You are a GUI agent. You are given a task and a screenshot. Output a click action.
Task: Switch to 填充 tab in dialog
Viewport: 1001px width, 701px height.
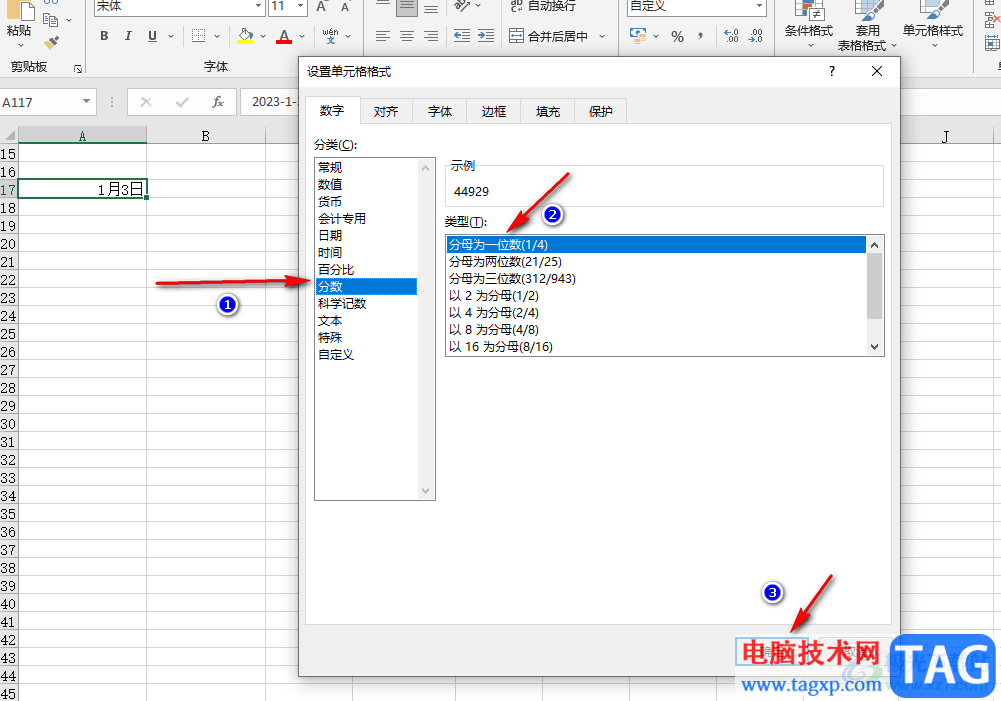pyautogui.click(x=547, y=111)
